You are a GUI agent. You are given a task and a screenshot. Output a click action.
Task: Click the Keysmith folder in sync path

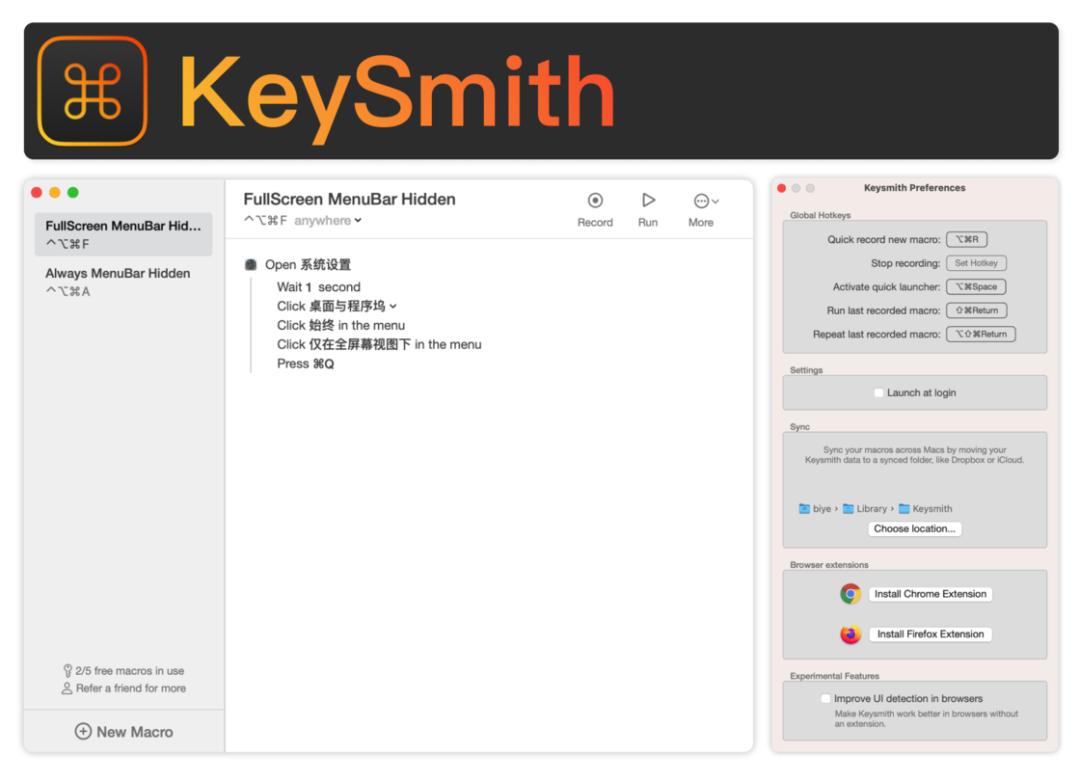(x=926, y=509)
